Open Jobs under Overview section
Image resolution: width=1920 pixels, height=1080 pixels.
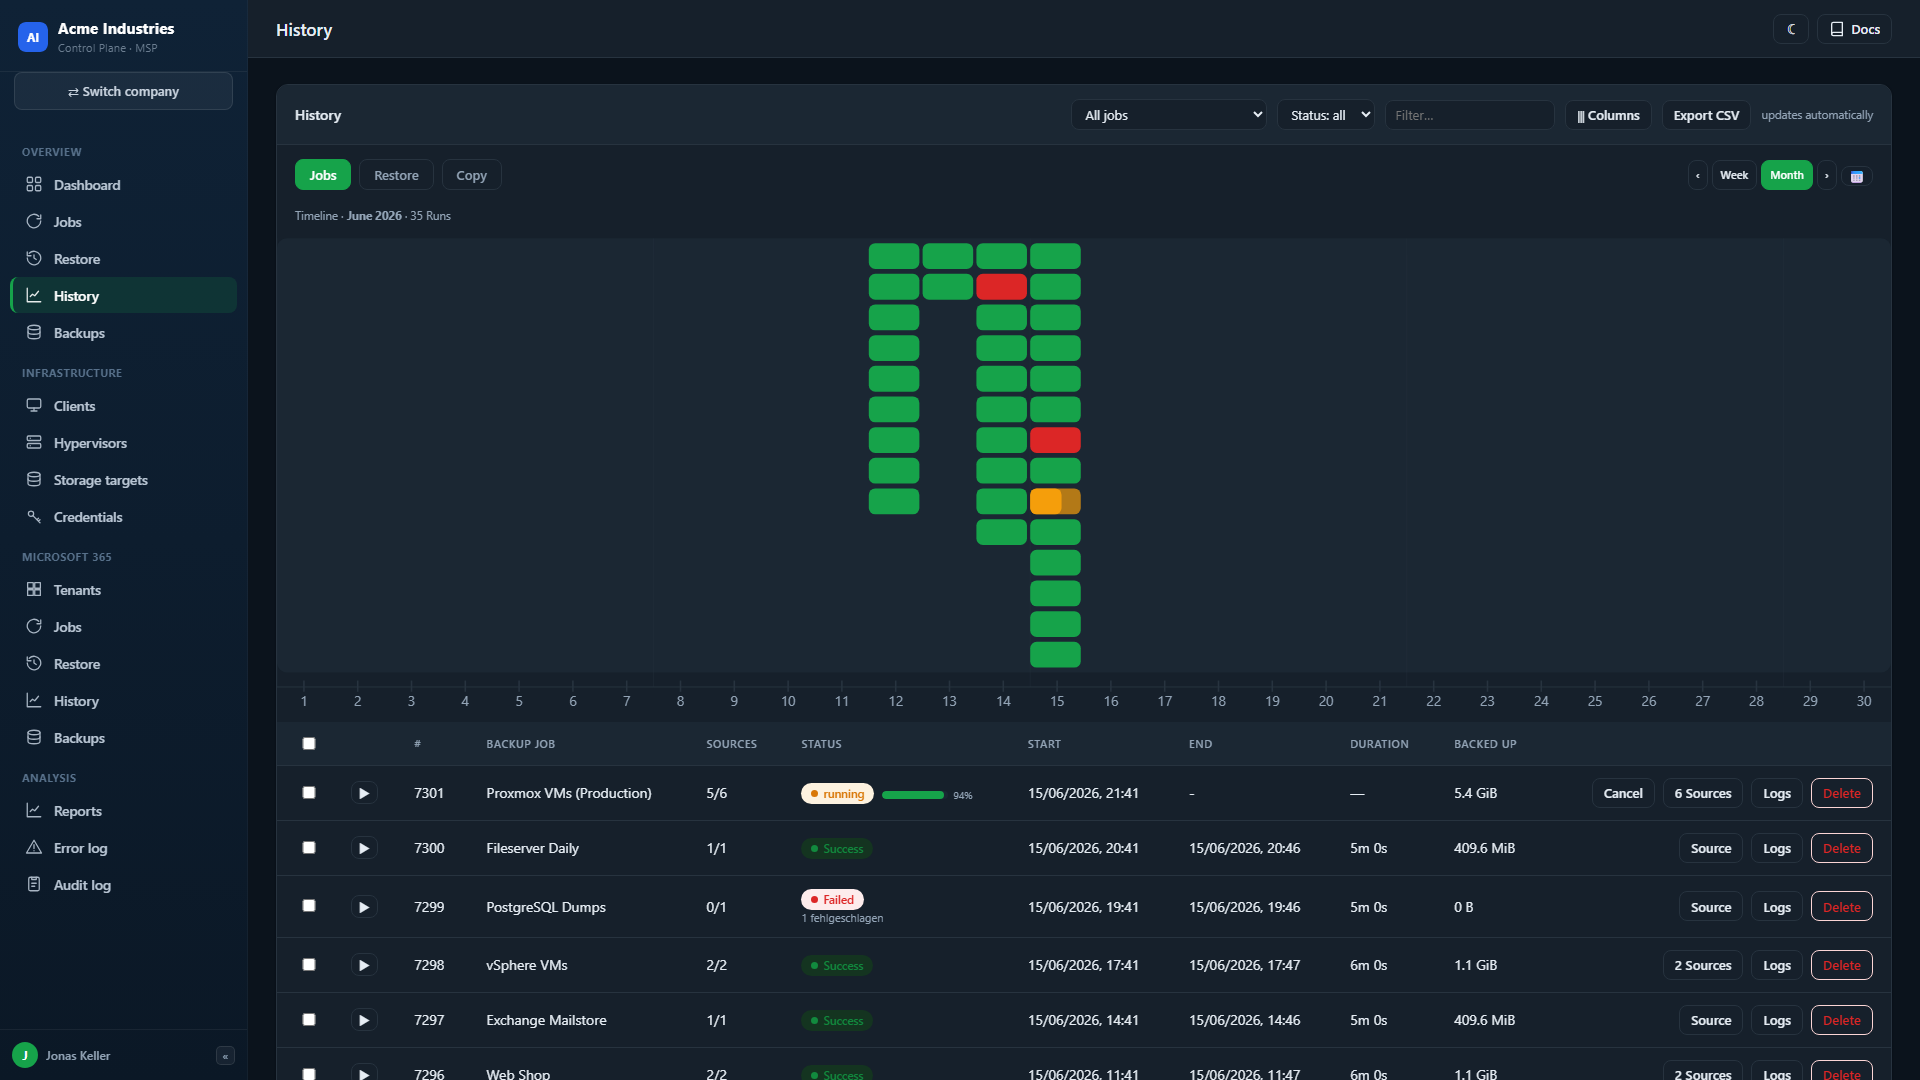click(123, 222)
